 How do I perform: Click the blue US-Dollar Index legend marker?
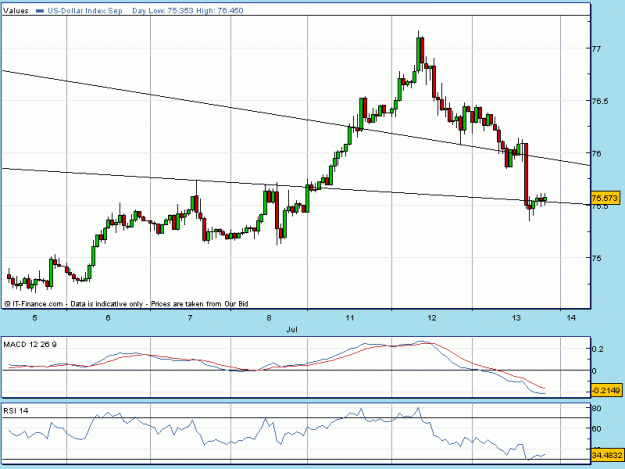(x=39, y=11)
